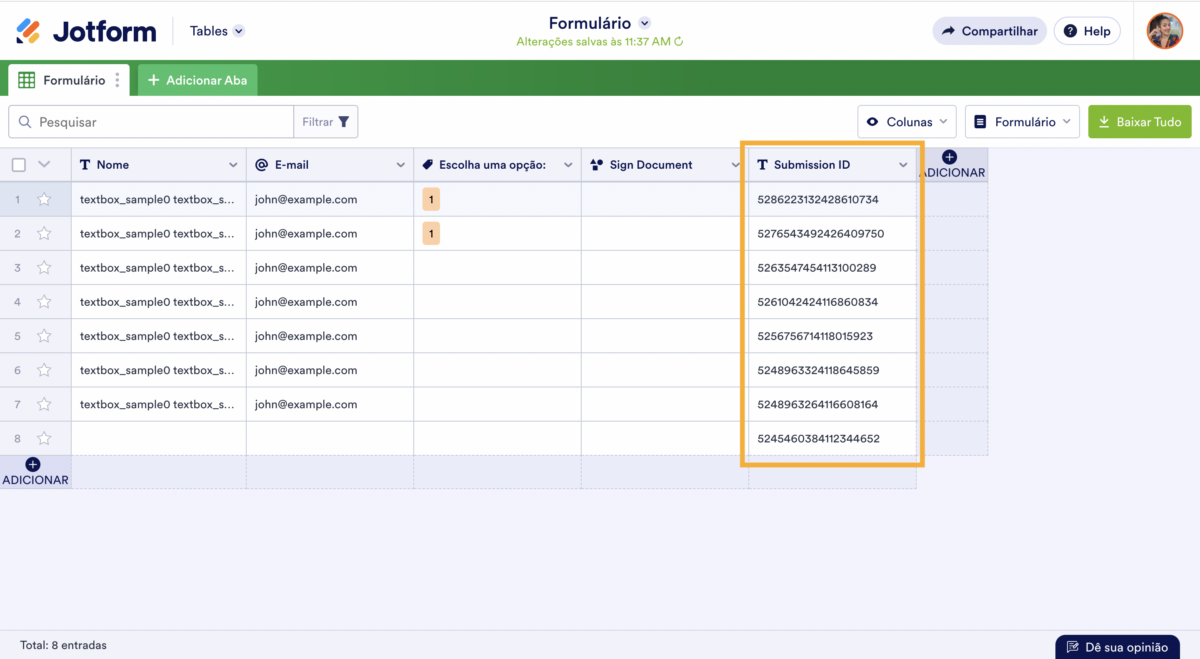
Task: Click the Compartilhar share button
Action: click(990, 31)
